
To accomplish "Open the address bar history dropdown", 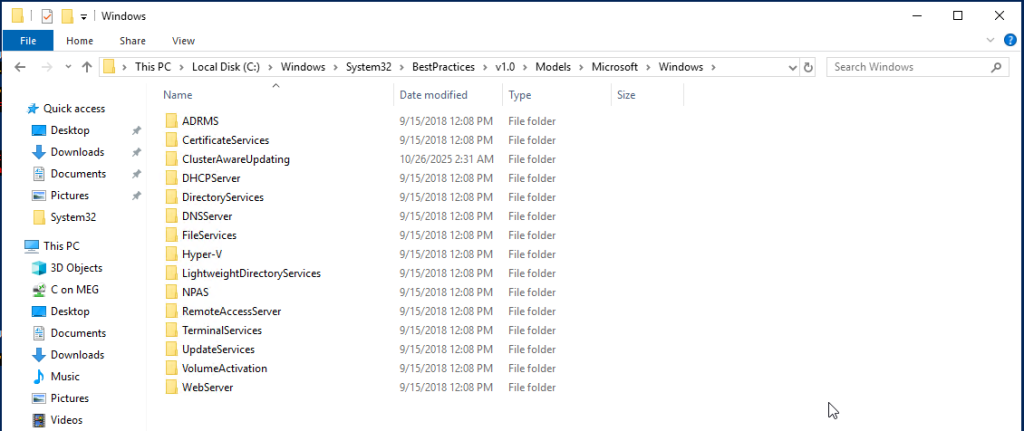I will (x=792, y=67).
